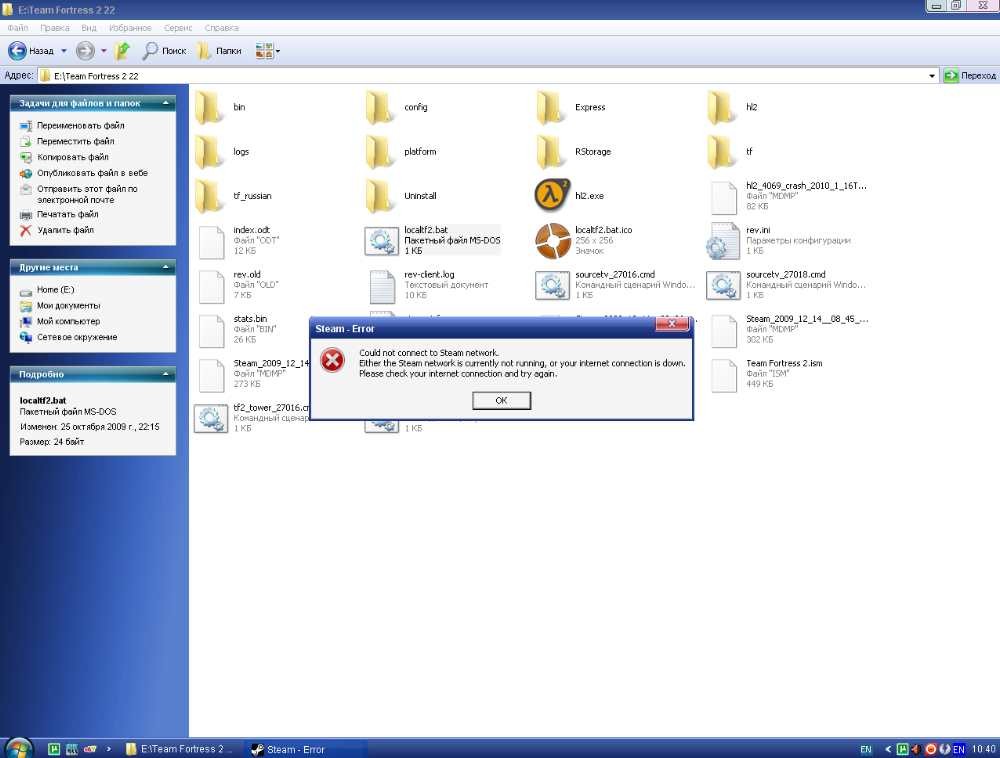Collapse the Подробно details panel
Screen dimensions: 1000x758
click(166, 374)
